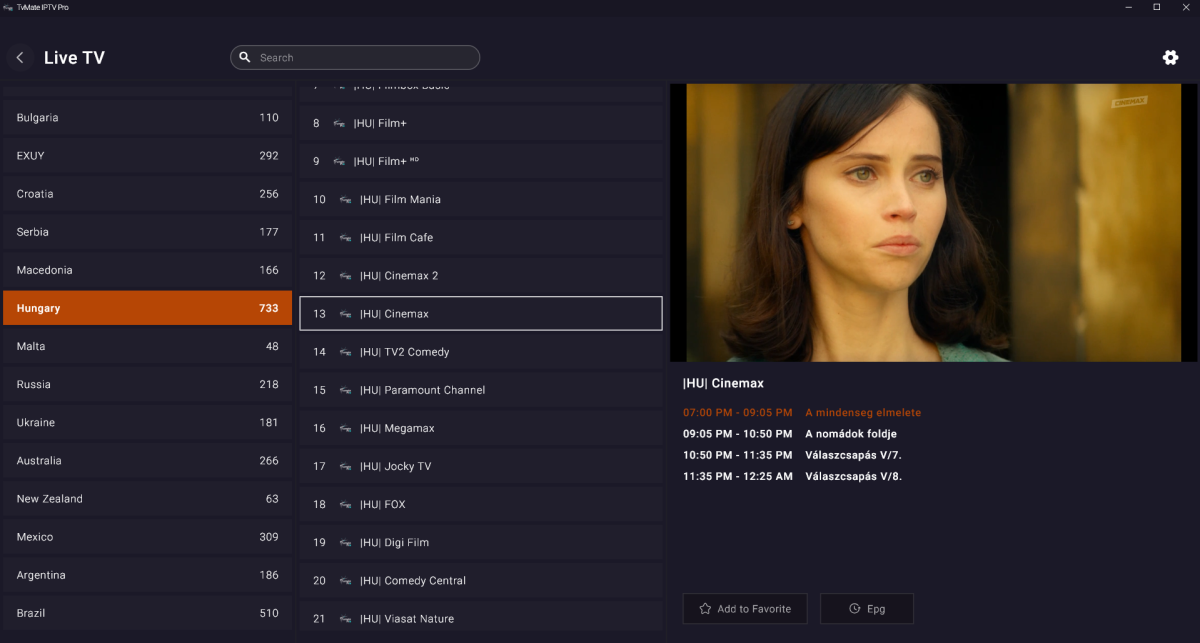Click the channel logo icon beside FOX
The height and width of the screenshot is (643, 1200).
345,505
